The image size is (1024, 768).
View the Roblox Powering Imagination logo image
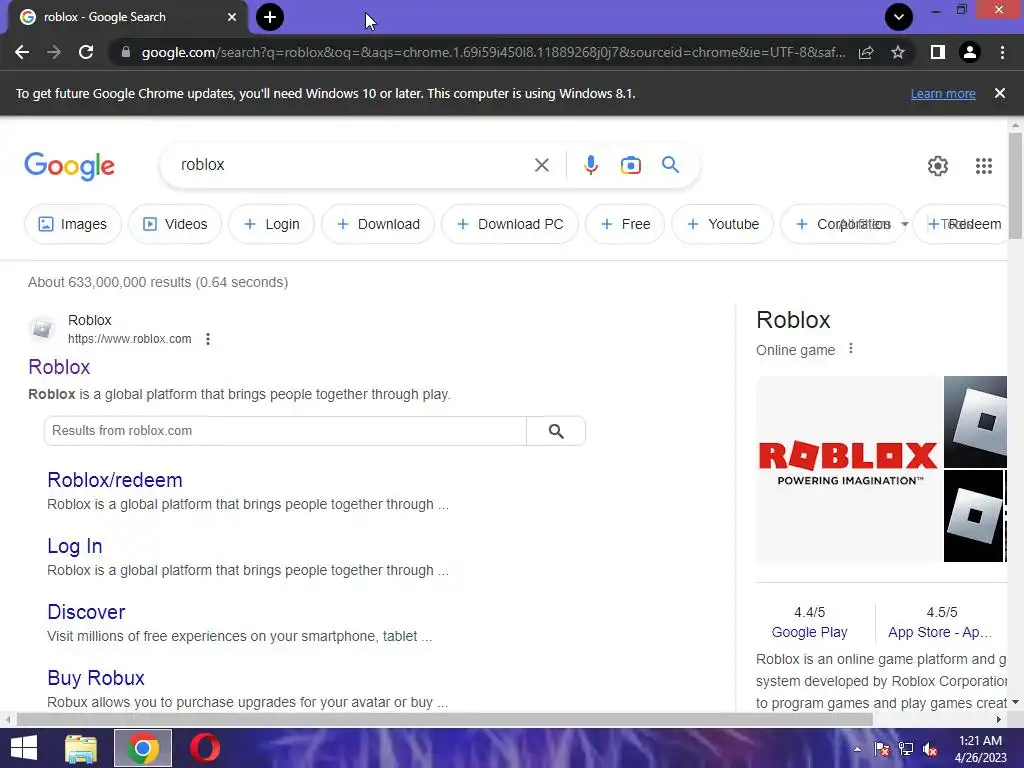848,469
